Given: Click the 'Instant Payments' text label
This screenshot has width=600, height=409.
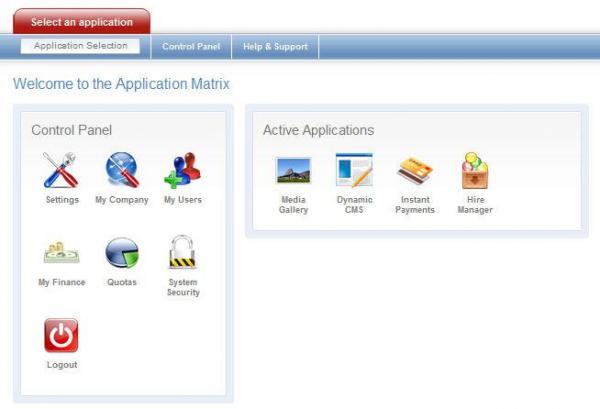Looking at the screenshot, I should [x=414, y=205].
